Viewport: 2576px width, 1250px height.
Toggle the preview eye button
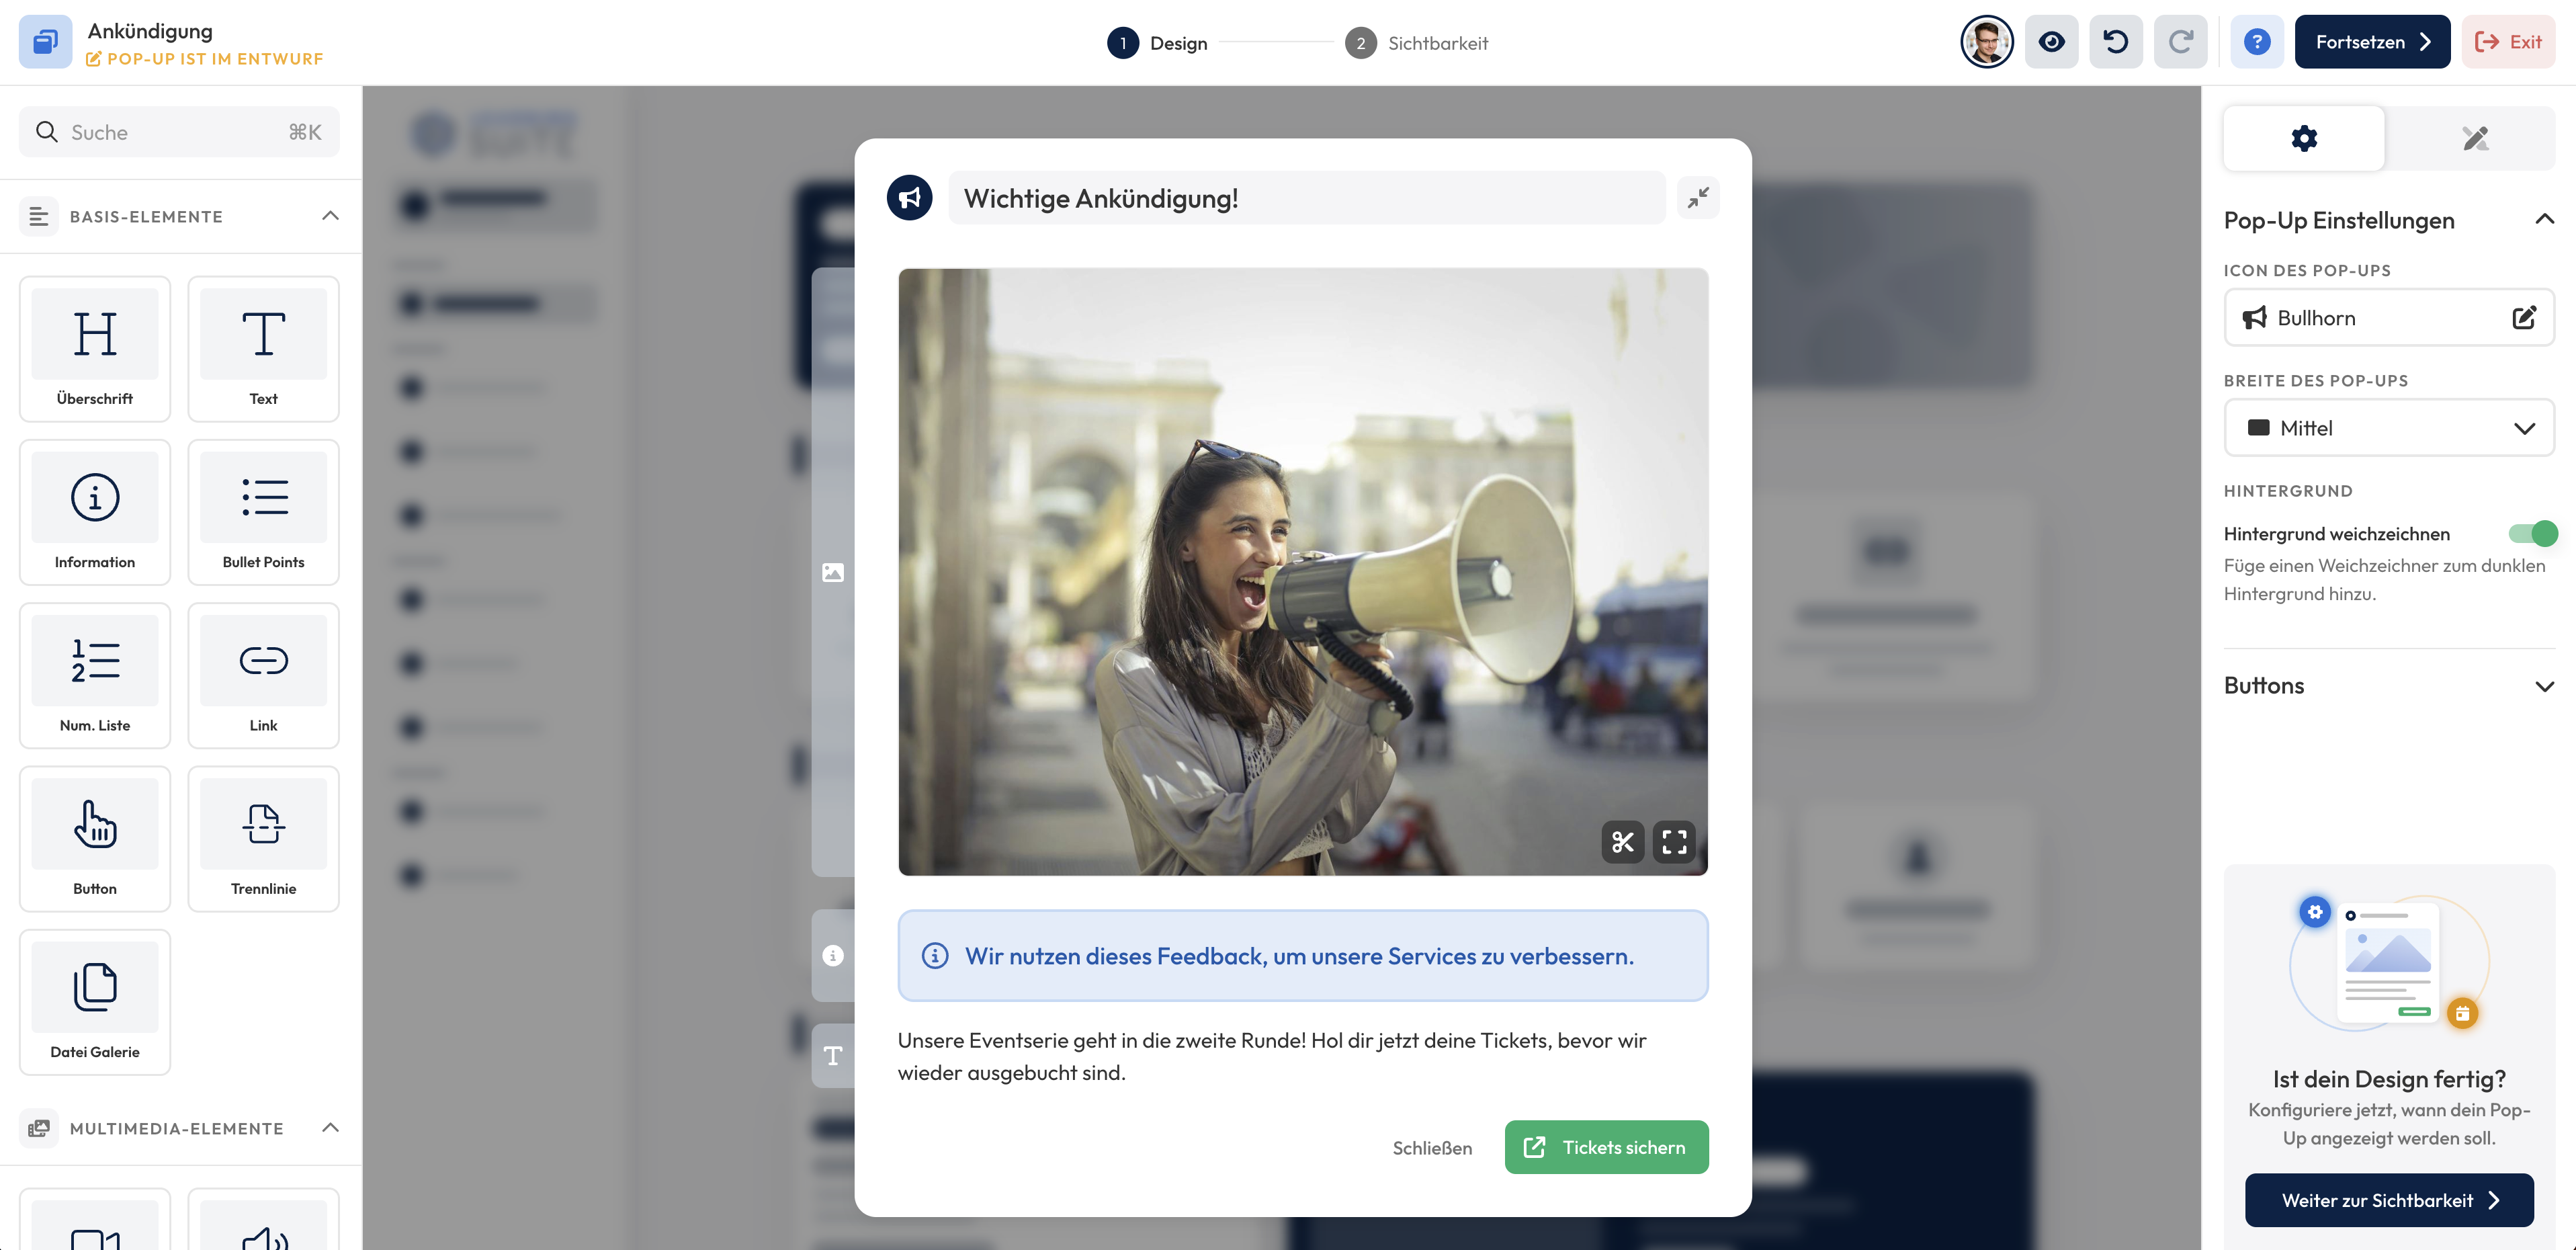point(2051,42)
